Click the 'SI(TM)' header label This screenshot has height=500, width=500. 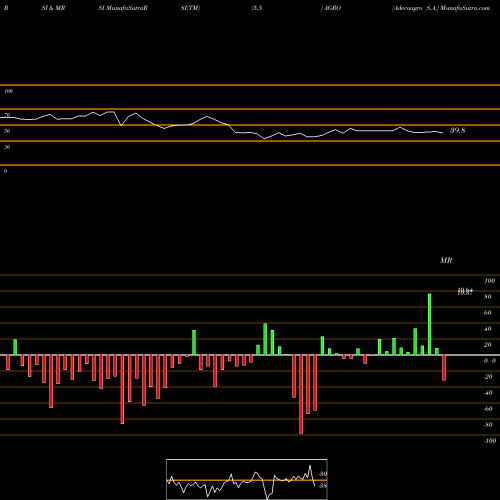point(190,8)
